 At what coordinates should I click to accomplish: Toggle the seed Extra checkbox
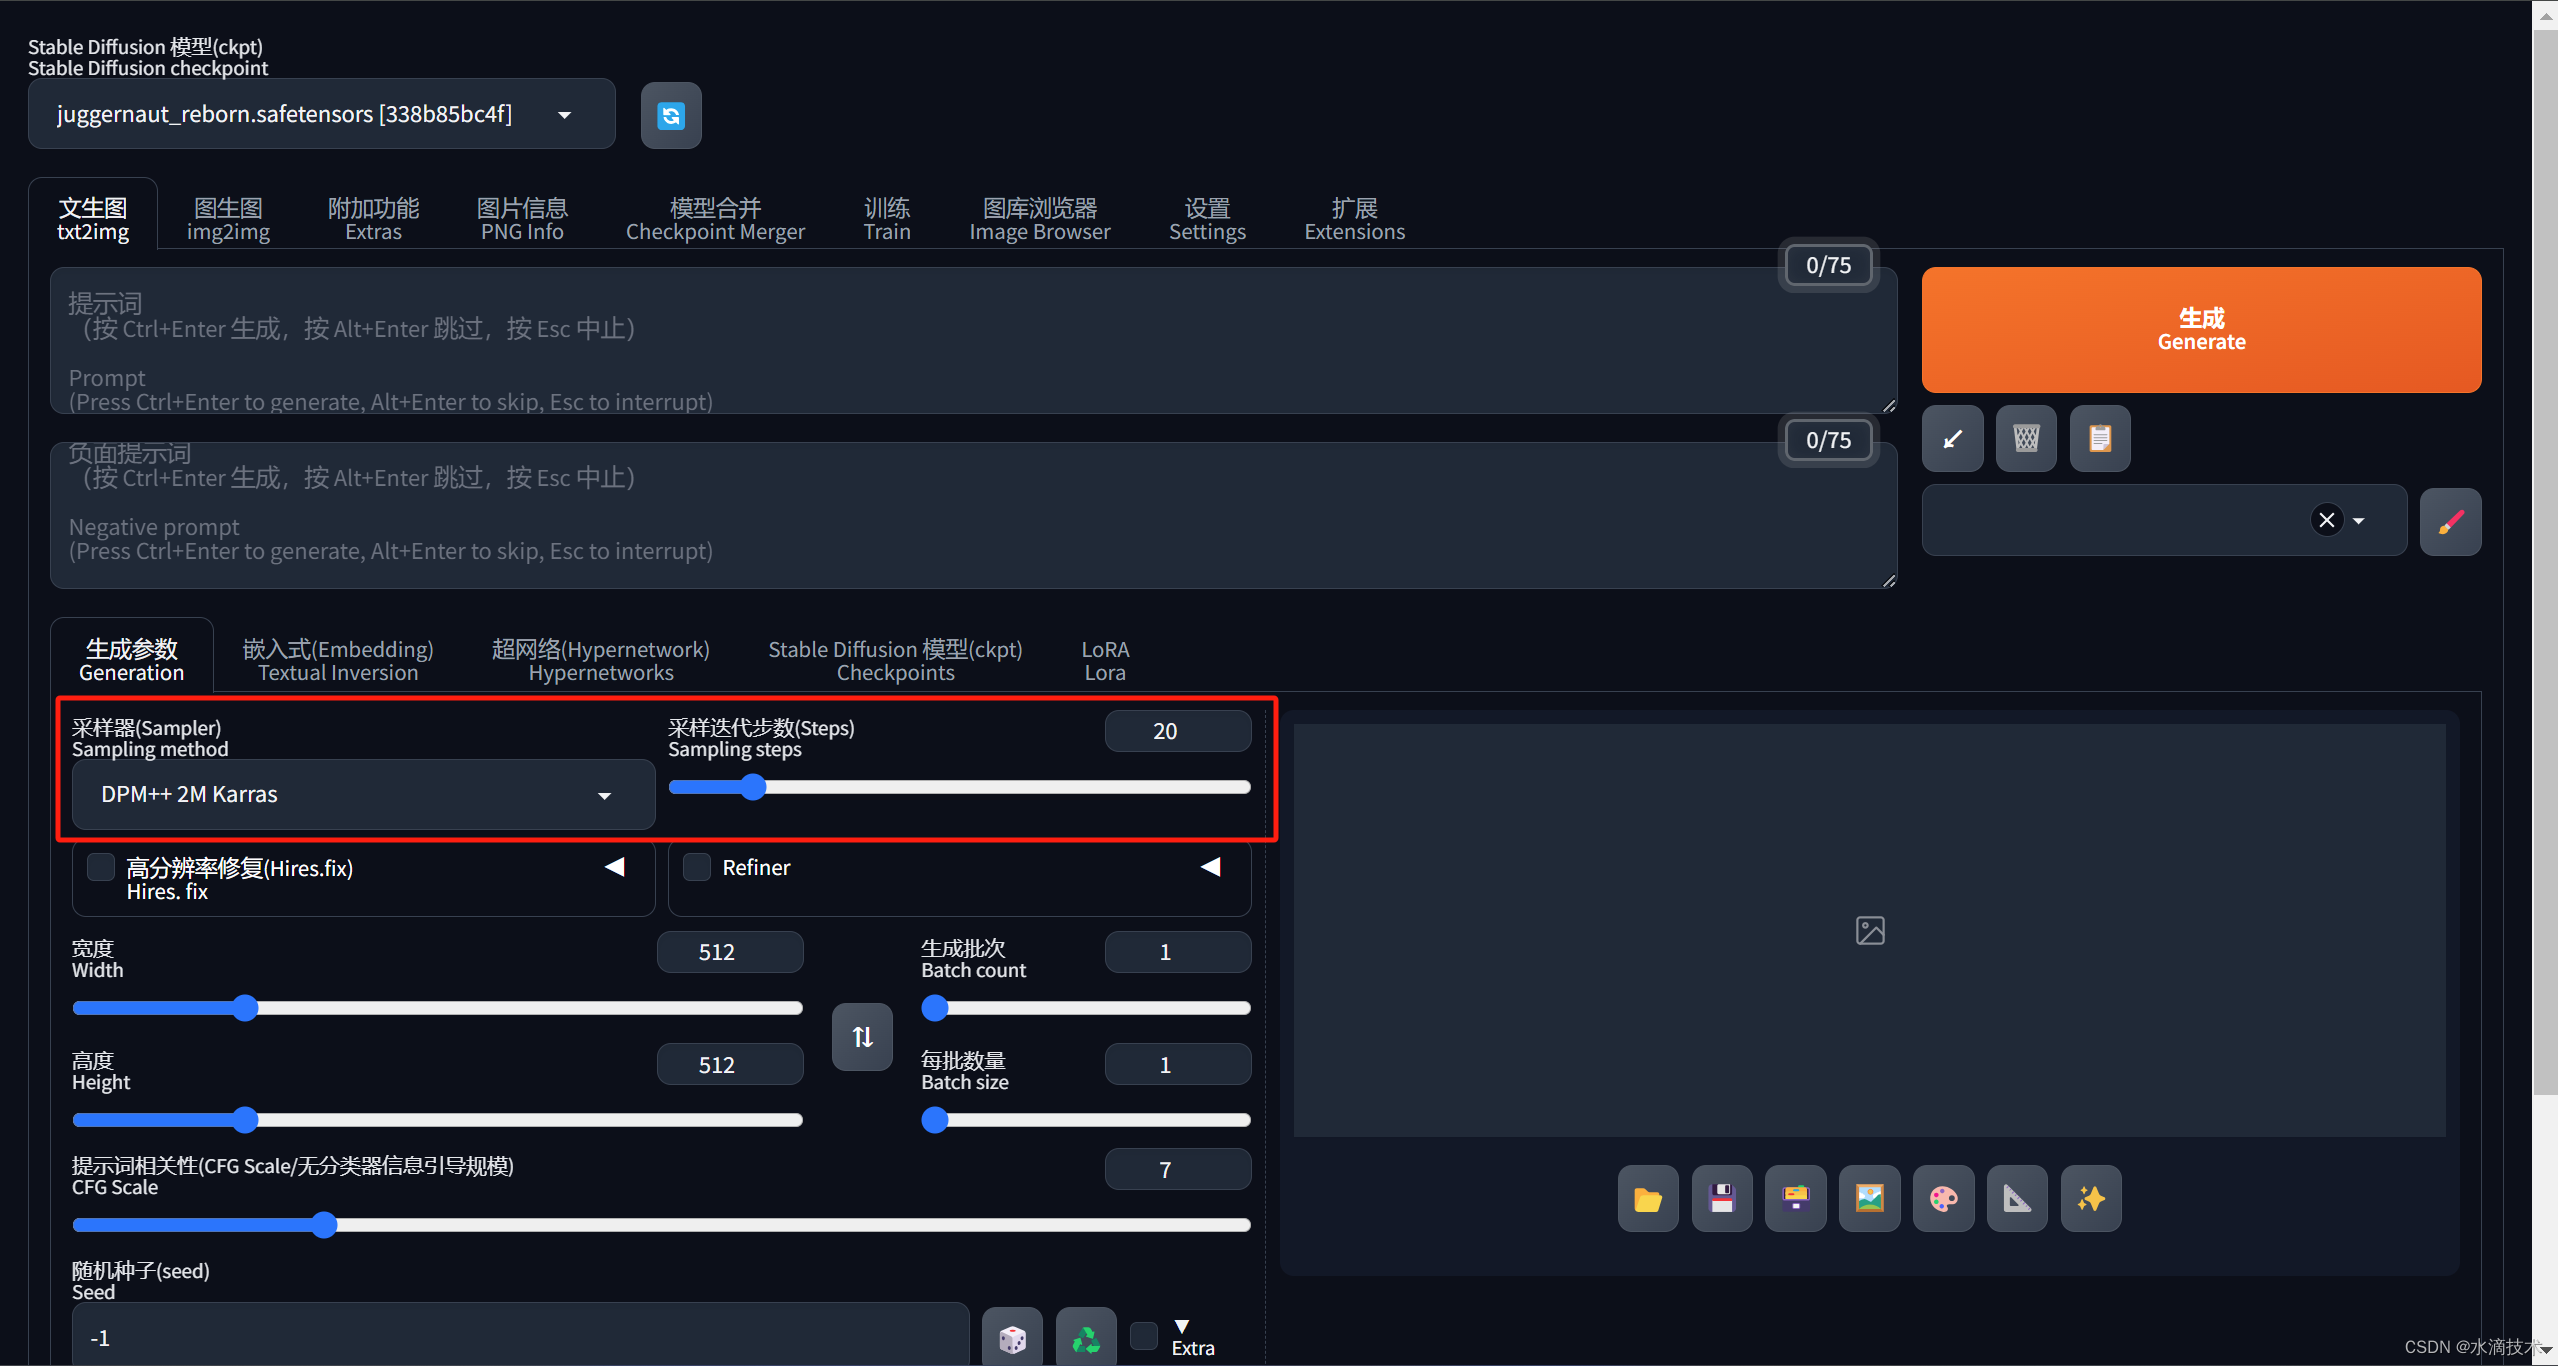(x=1144, y=1336)
